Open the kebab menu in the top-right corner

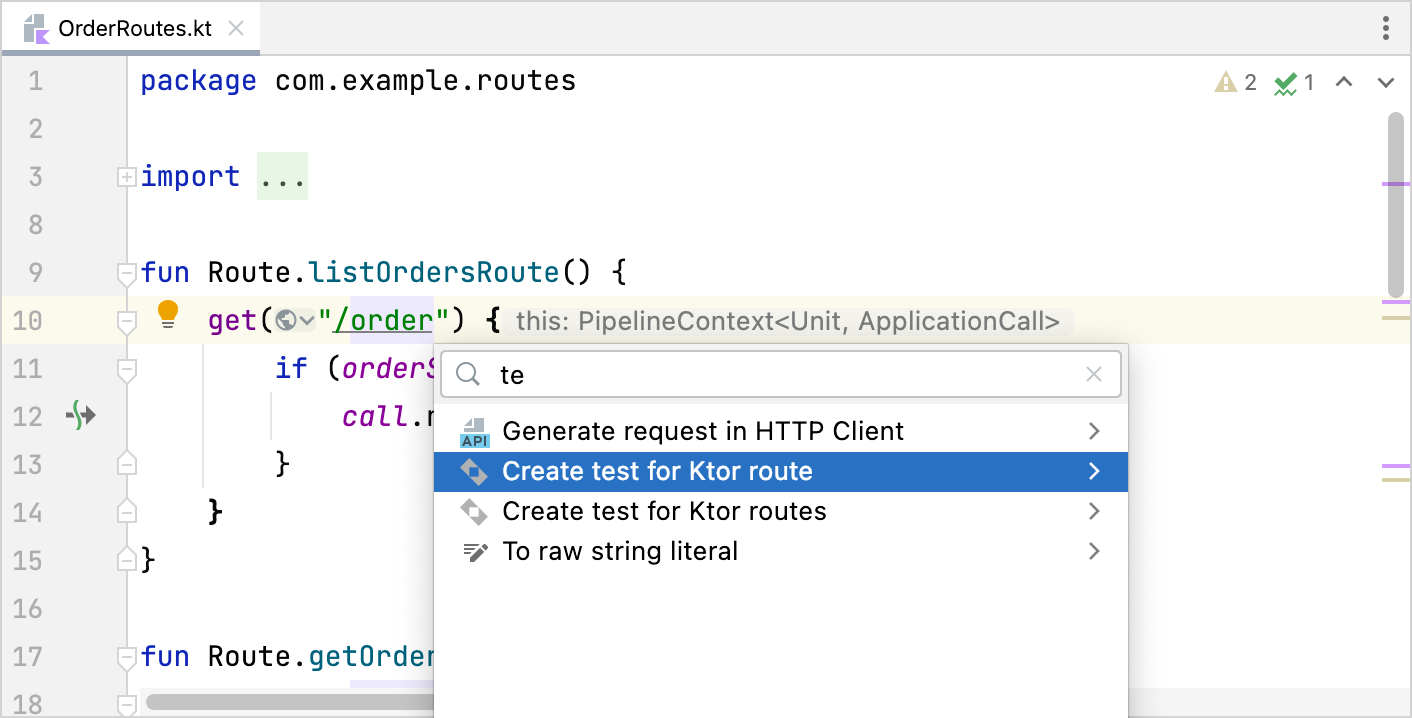pos(1386,29)
